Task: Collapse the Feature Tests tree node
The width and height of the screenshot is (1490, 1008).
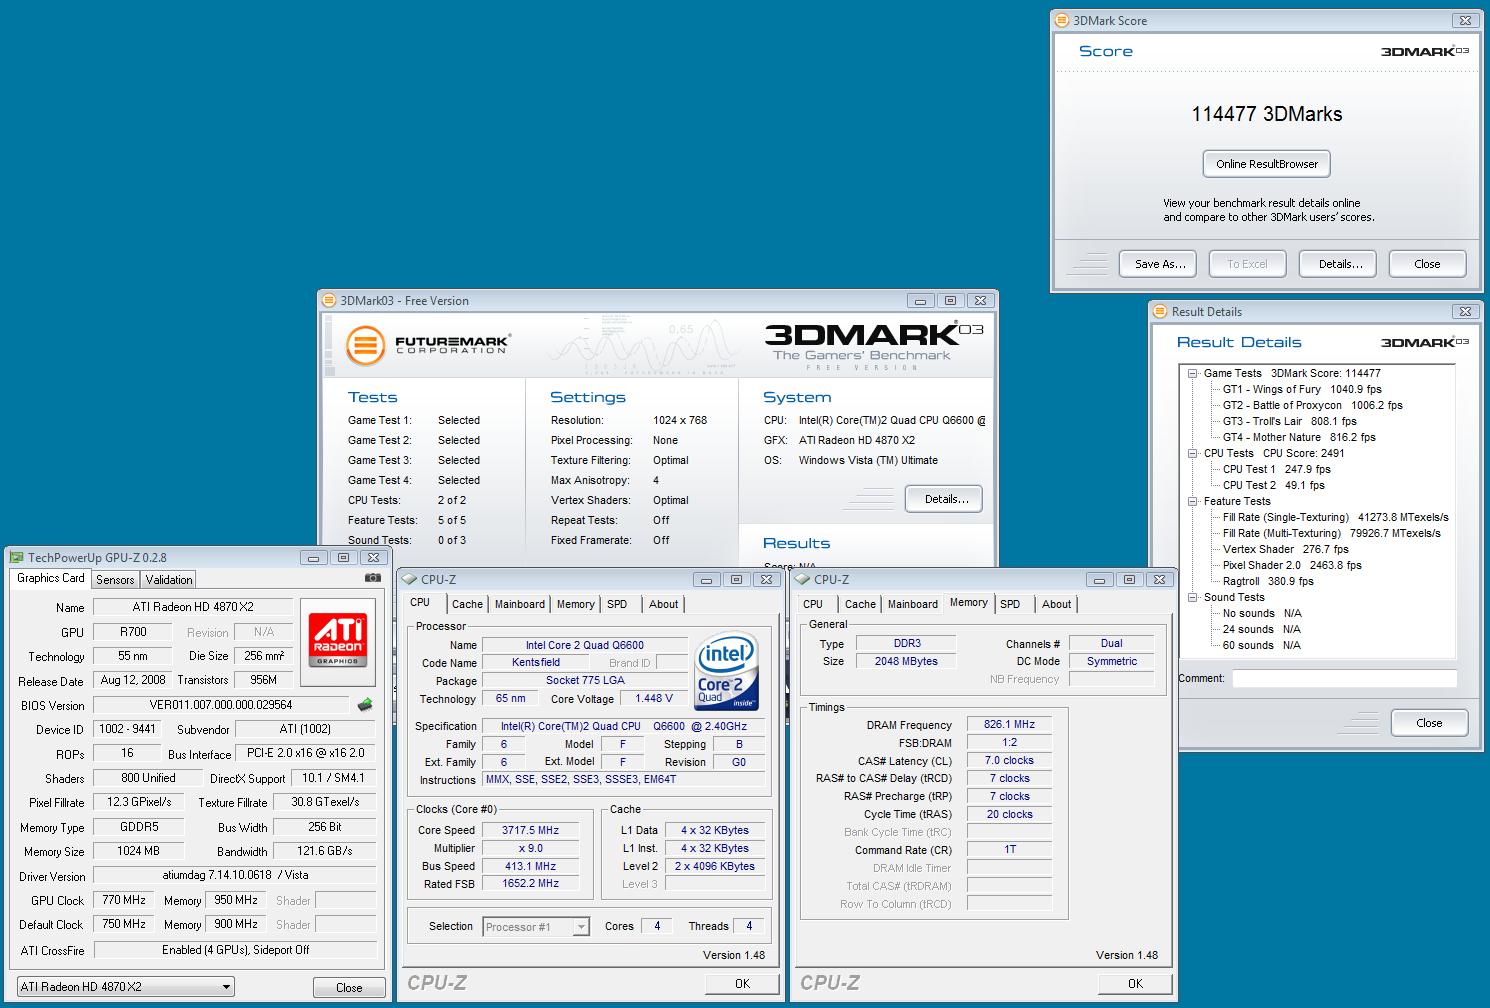Action: click(1193, 501)
